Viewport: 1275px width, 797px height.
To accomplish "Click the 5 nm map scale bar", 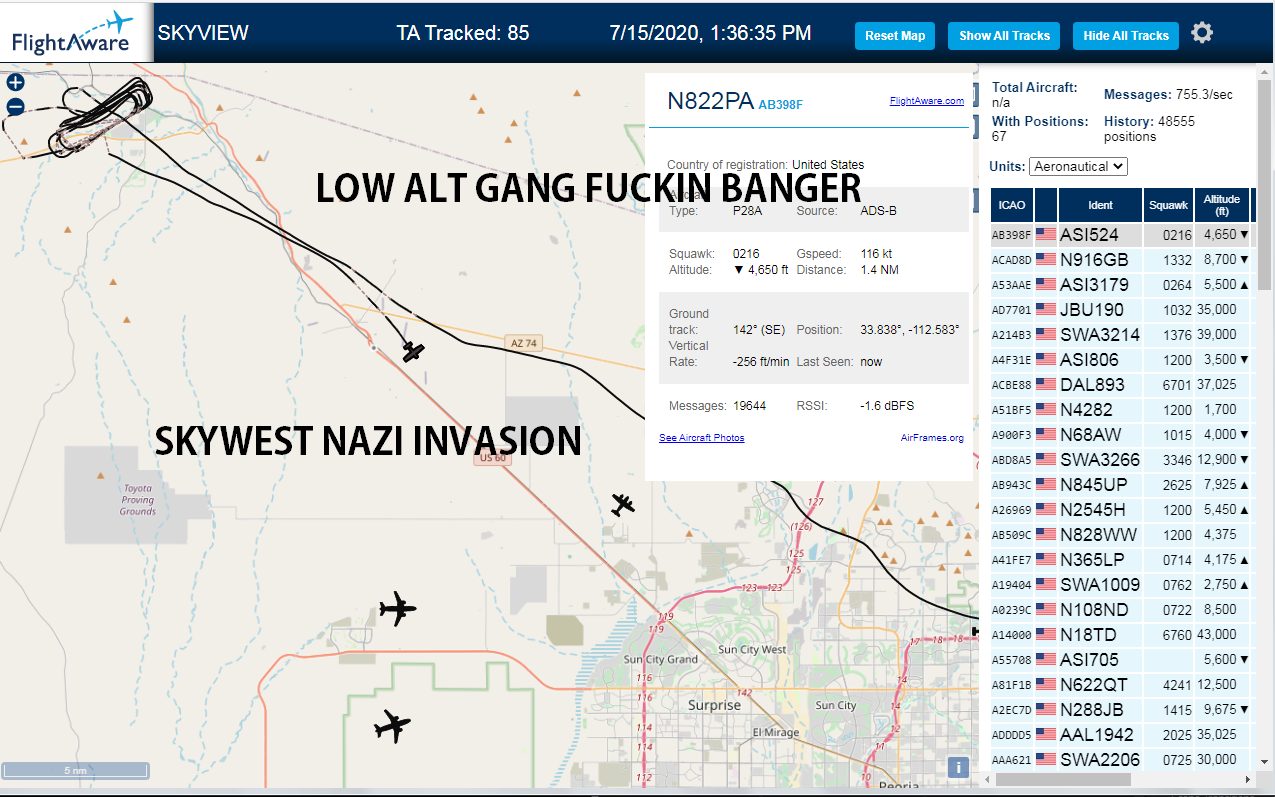I will [x=75, y=770].
